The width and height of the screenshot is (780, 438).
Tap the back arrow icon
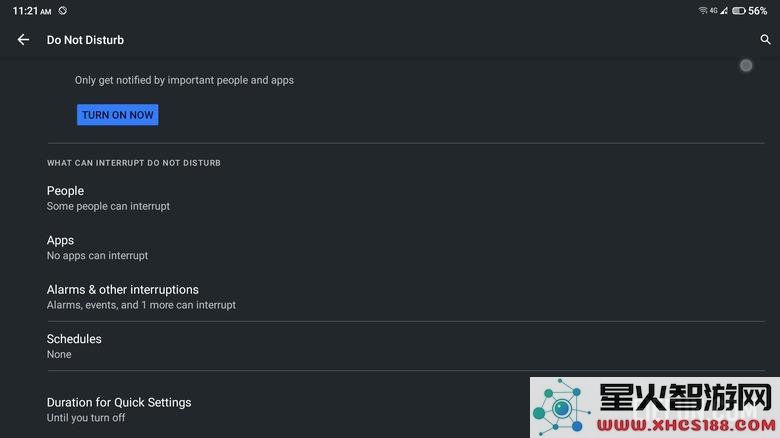[x=23, y=40]
